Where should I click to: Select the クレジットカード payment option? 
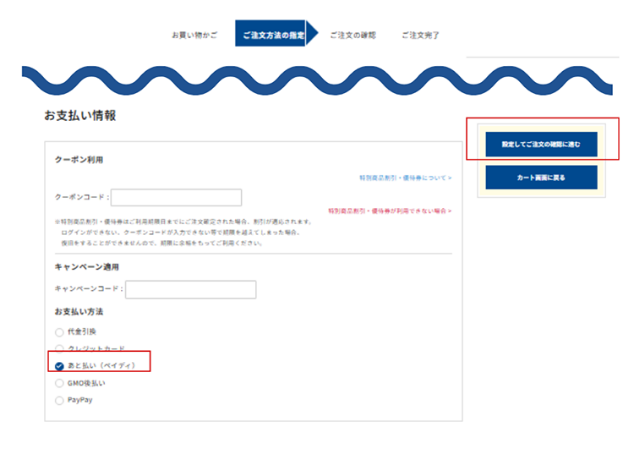point(60,348)
